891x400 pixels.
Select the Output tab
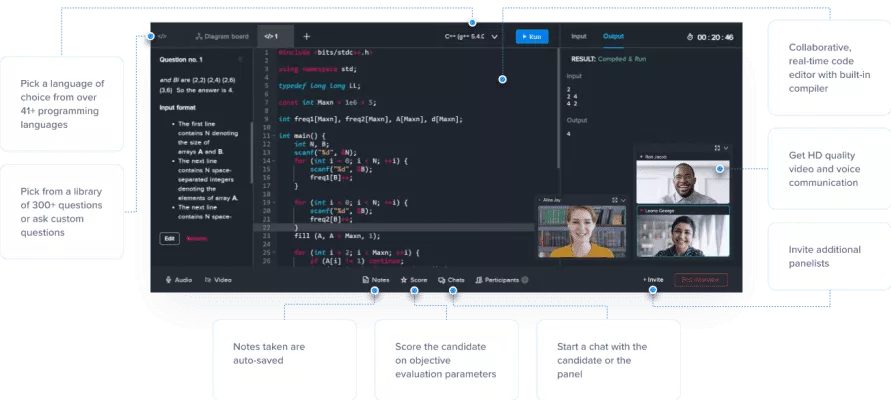pos(613,37)
